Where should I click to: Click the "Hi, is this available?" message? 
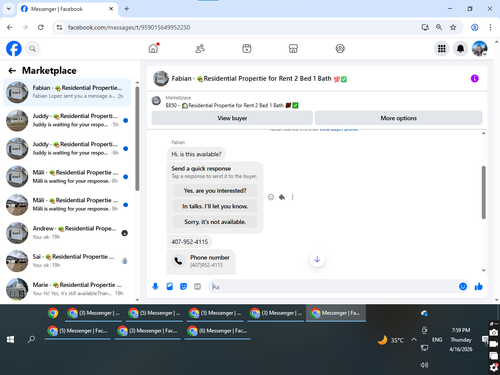196,154
